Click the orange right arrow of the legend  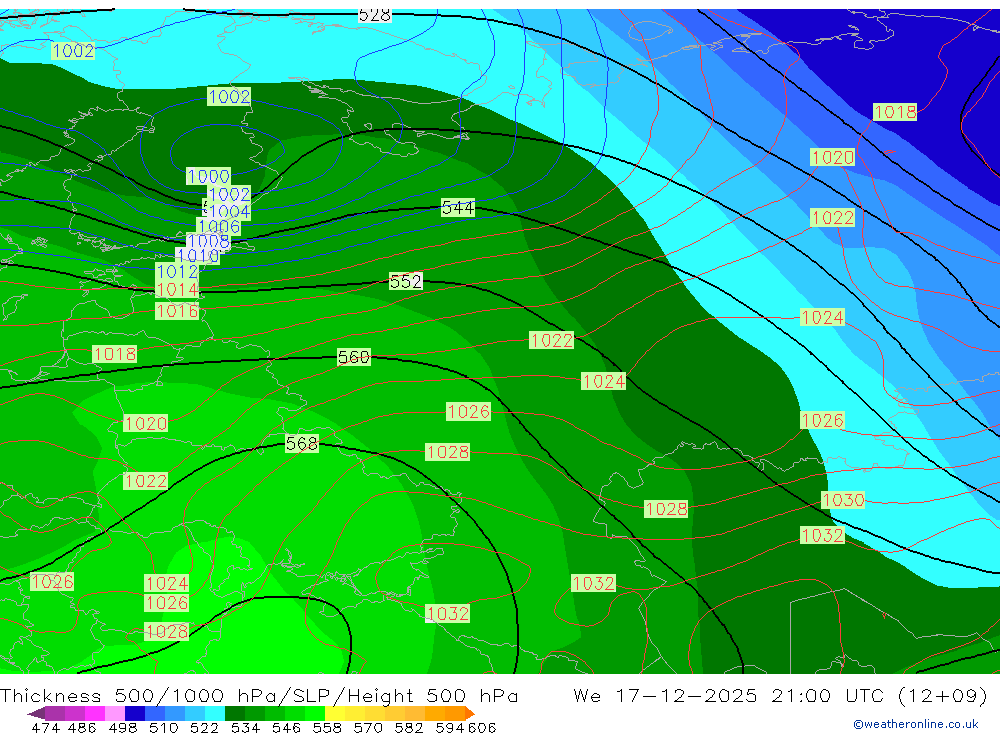point(470,713)
